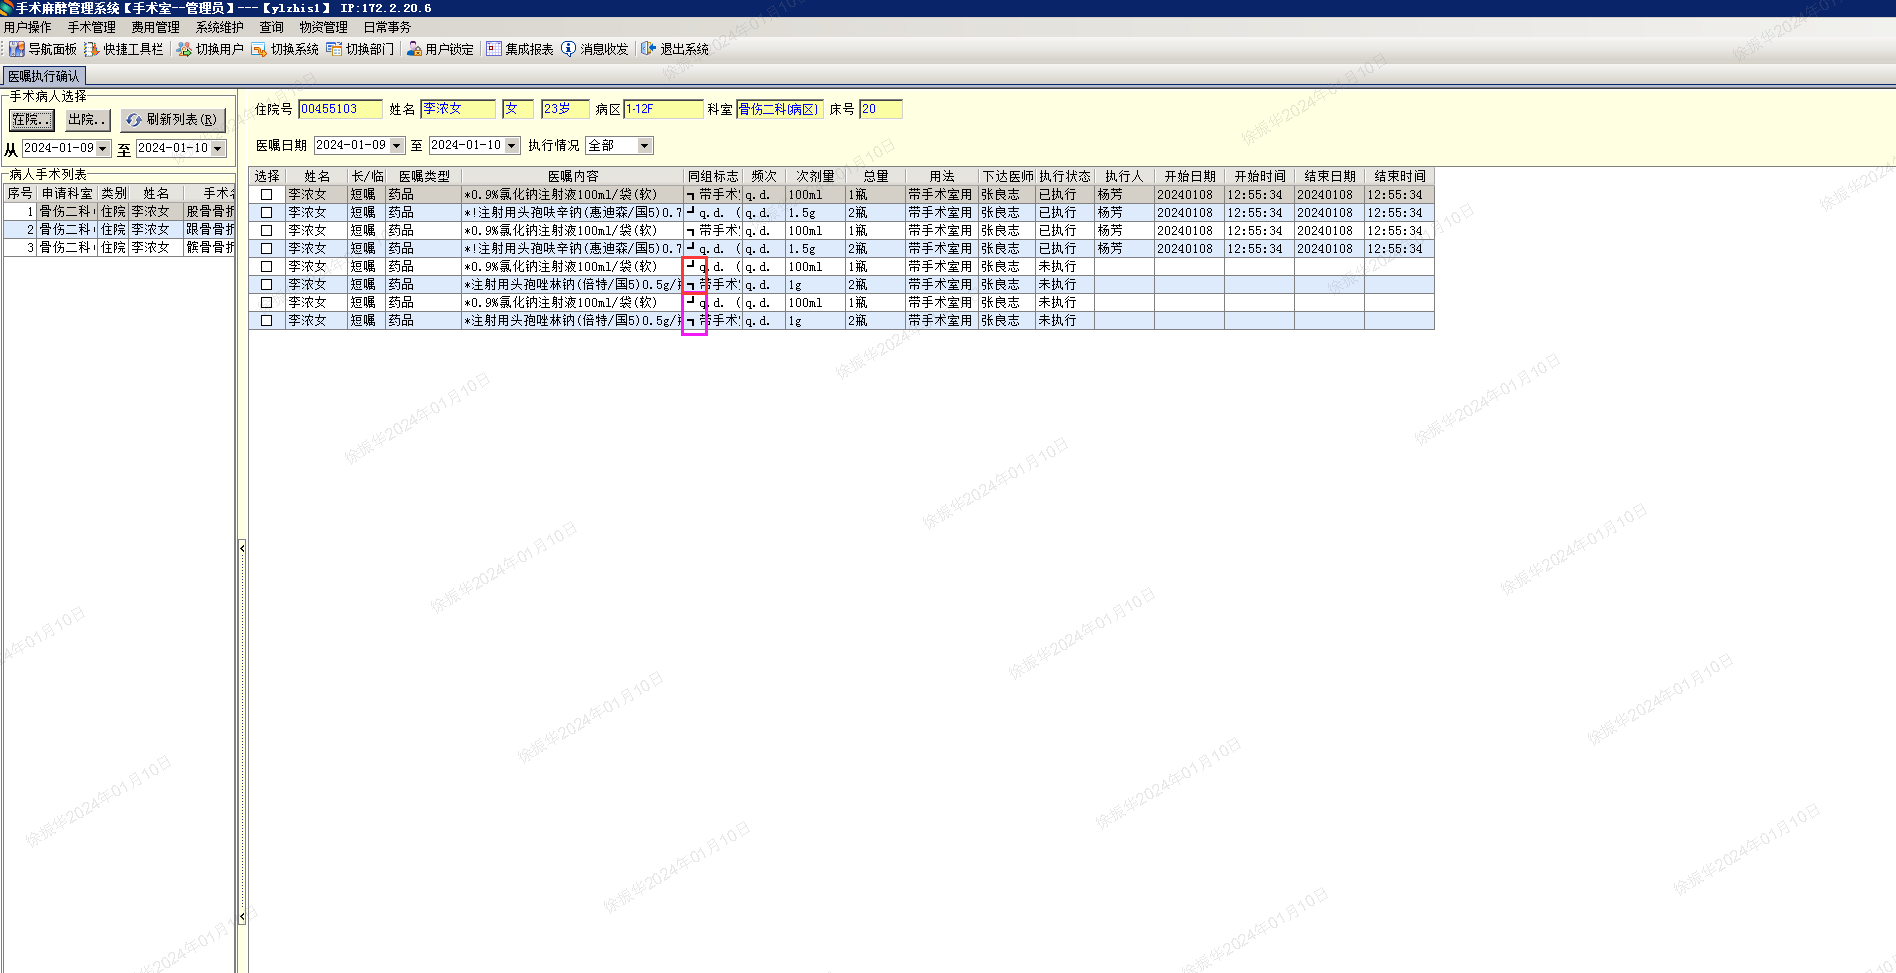Image resolution: width=1896 pixels, height=973 pixels.
Task: Open 消息收发 messaging
Action: [x=595, y=49]
